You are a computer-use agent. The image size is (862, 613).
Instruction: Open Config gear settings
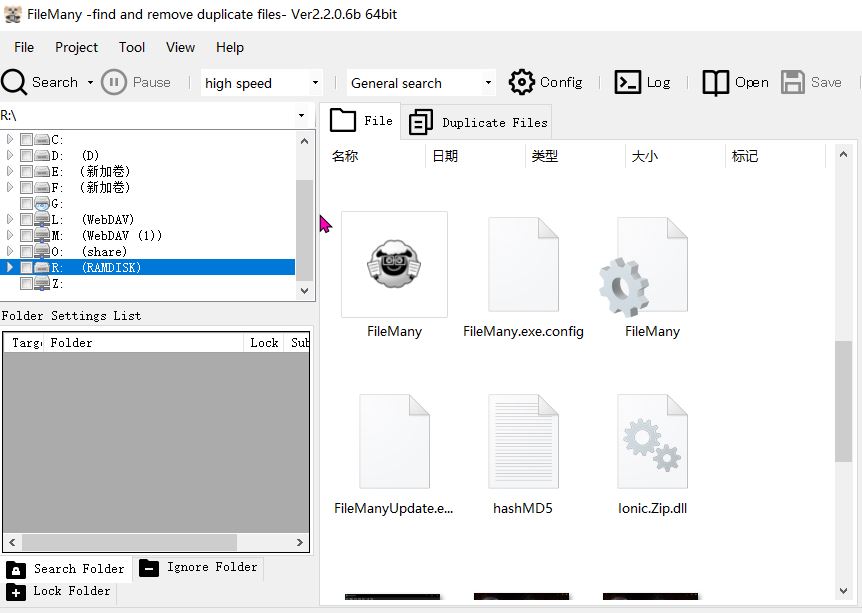pos(522,82)
